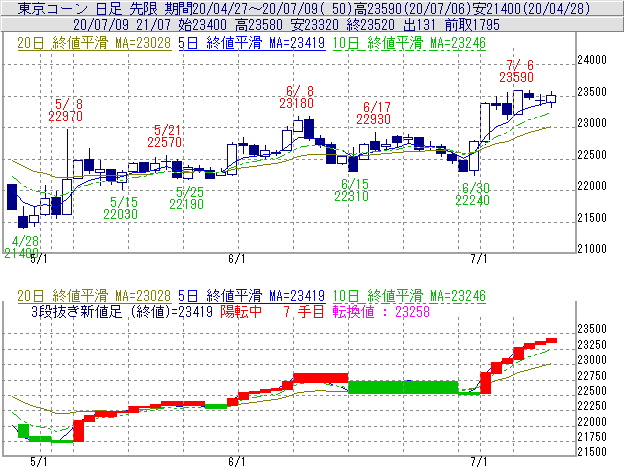Click the 21000 price axis label
This screenshot has width=624, height=474.
click(592, 249)
